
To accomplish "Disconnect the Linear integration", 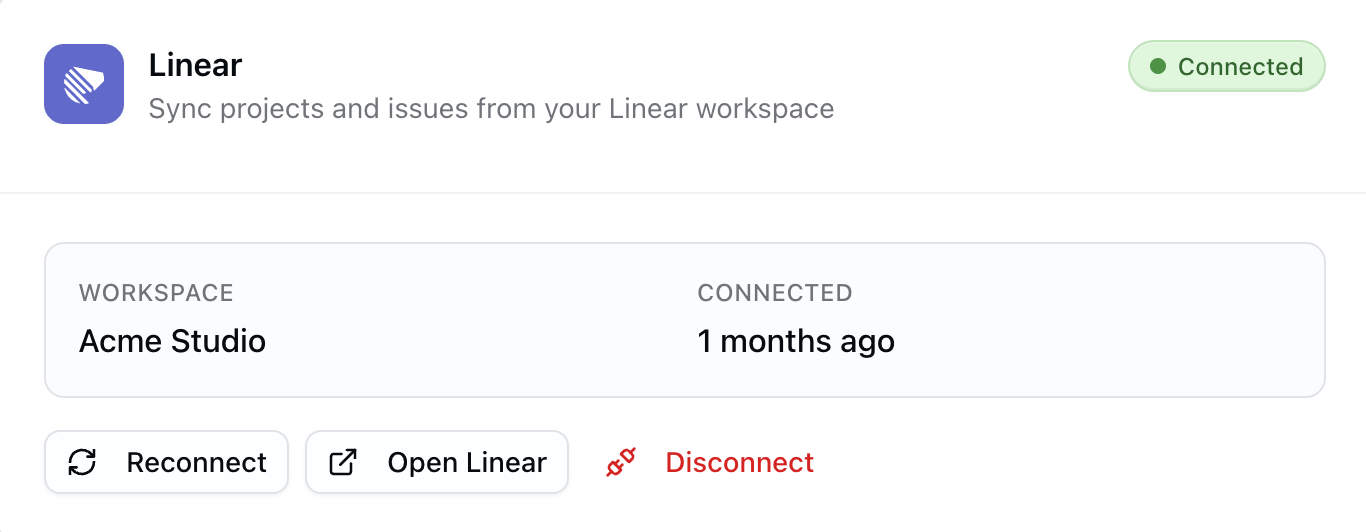I will click(739, 463).
